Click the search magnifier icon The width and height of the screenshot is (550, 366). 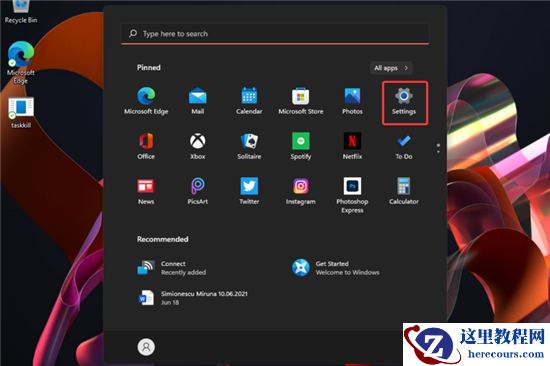tap(133, 33)
